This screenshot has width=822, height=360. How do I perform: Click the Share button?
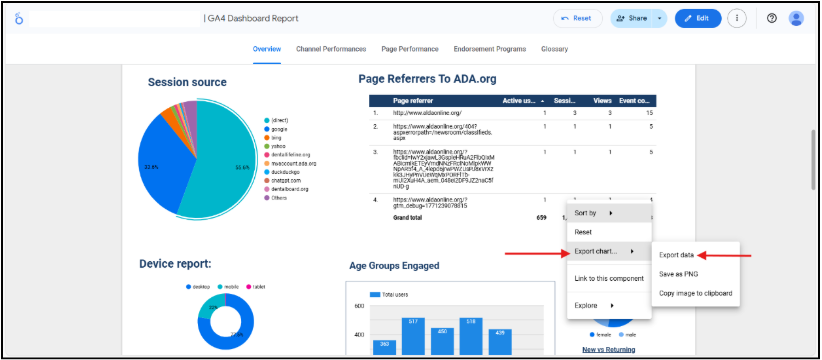[631, 18]
